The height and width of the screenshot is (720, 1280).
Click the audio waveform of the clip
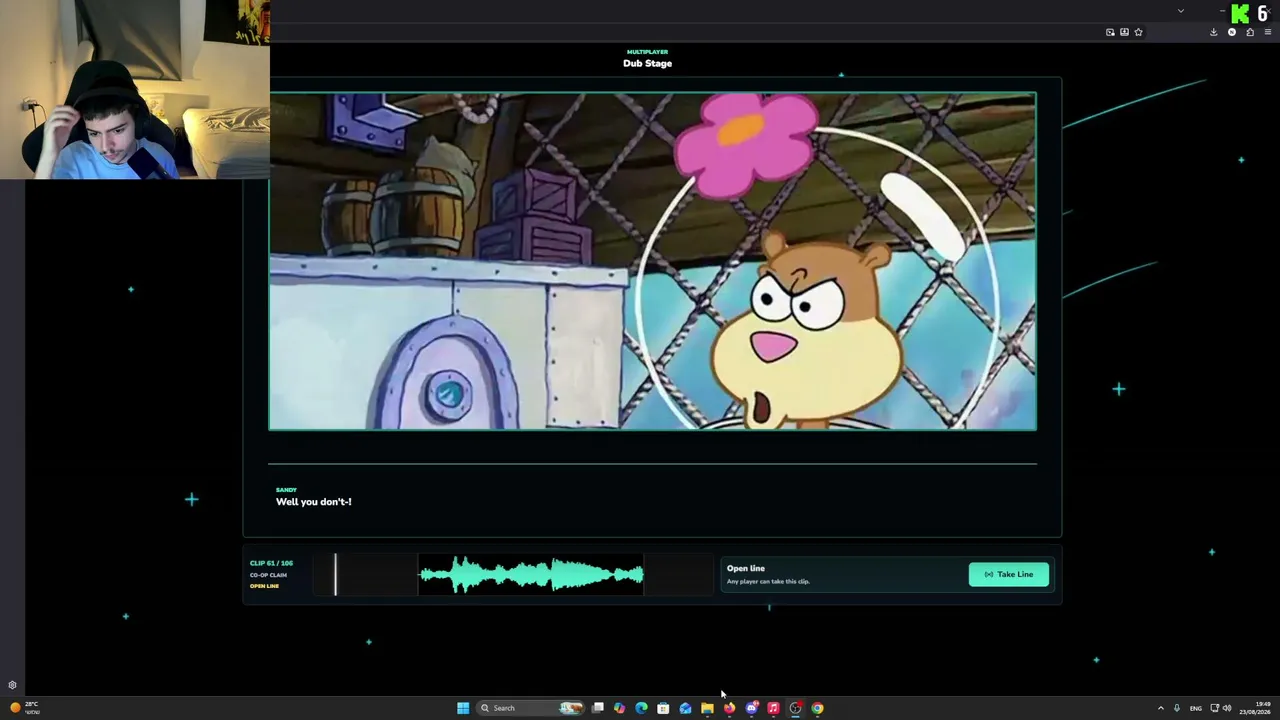[x=531, y=574]
